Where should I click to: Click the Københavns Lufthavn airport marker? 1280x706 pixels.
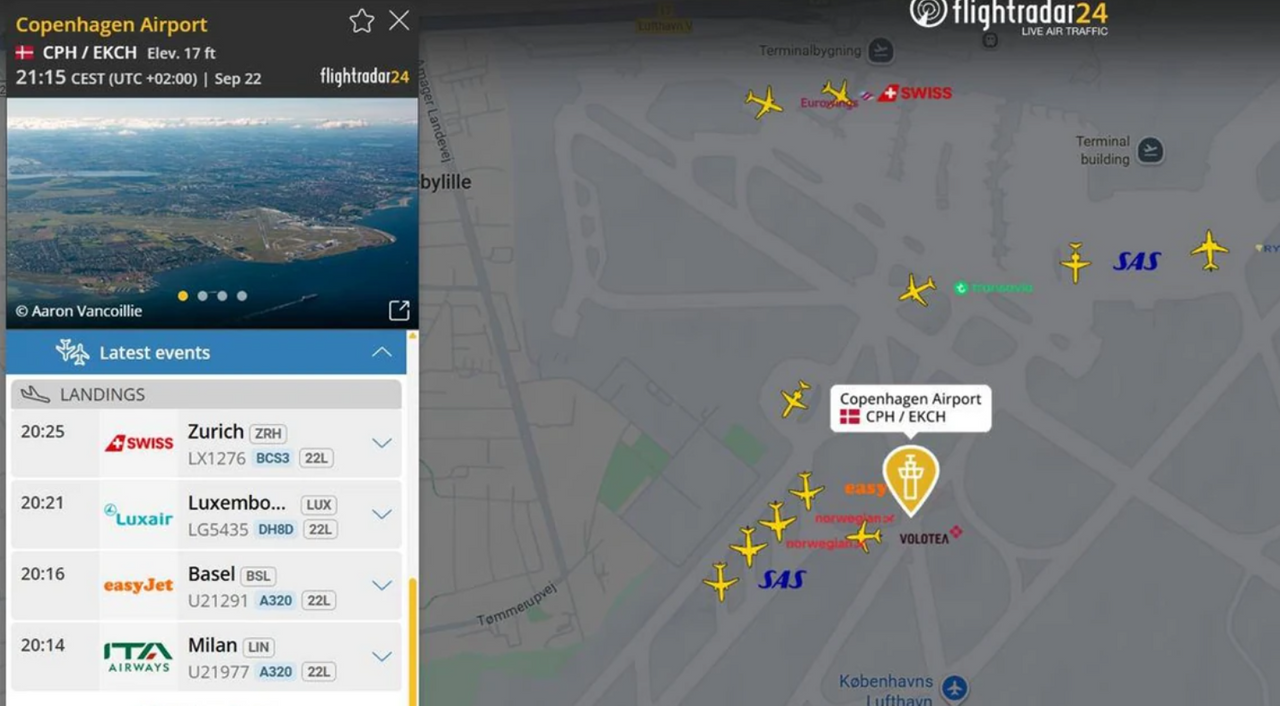(954, 688)
